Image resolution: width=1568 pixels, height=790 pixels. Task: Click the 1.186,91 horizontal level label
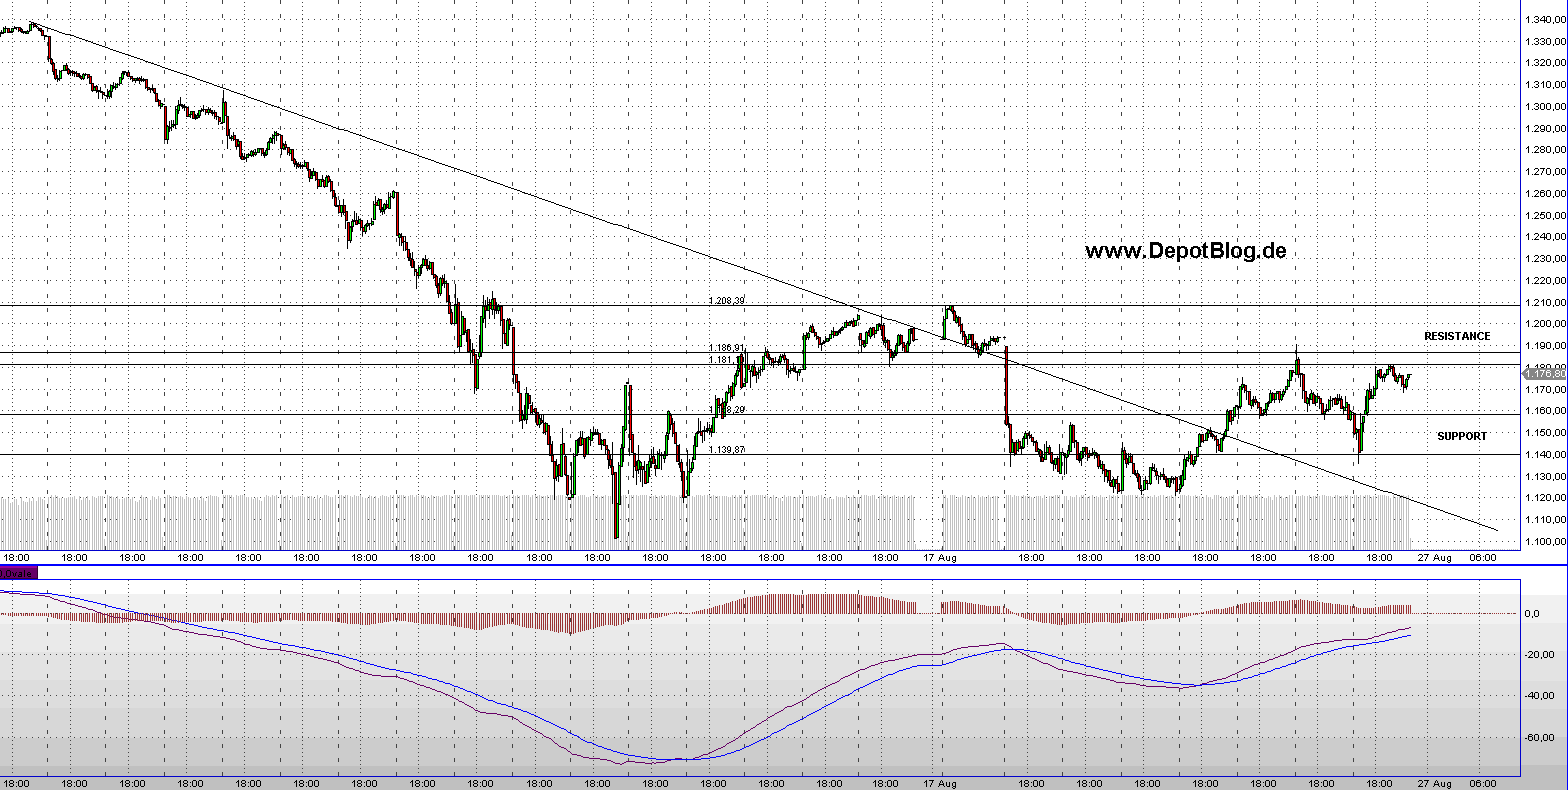tap(726, 348)
